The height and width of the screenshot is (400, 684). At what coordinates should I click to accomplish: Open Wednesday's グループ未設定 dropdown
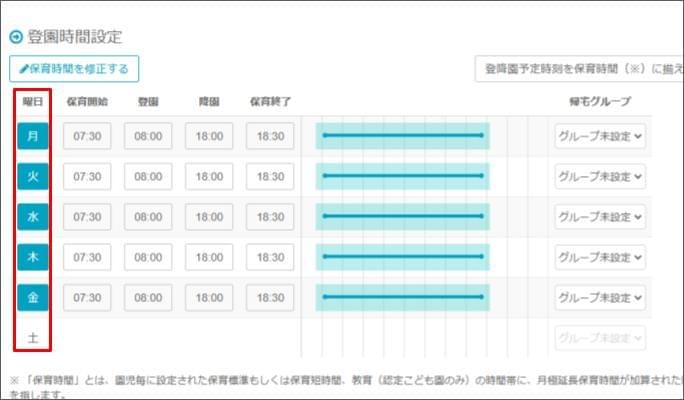click(600, 217)
